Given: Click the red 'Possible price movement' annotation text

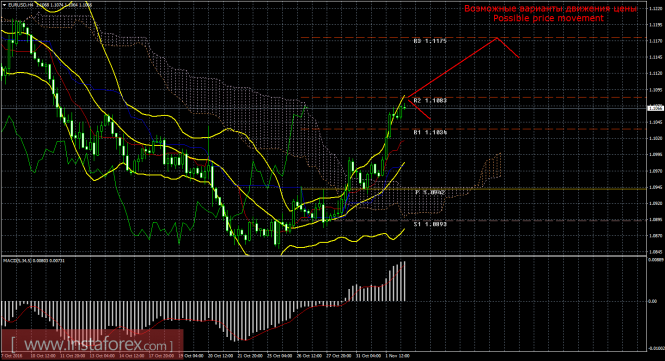Looking at the screenshot, I should coord(548,18).
